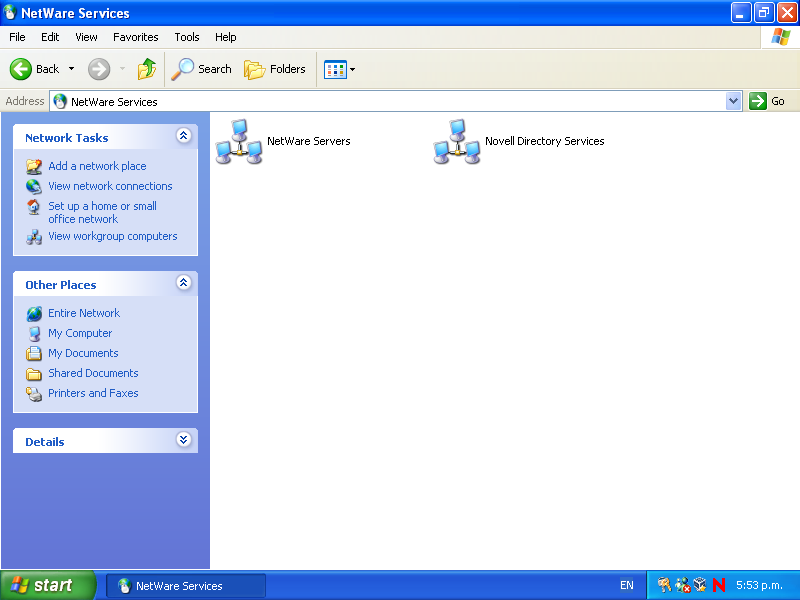Click the View network connections globe icon
Image resolution: width=800 pixels, height=600 pixels.
tap(34, 186)
